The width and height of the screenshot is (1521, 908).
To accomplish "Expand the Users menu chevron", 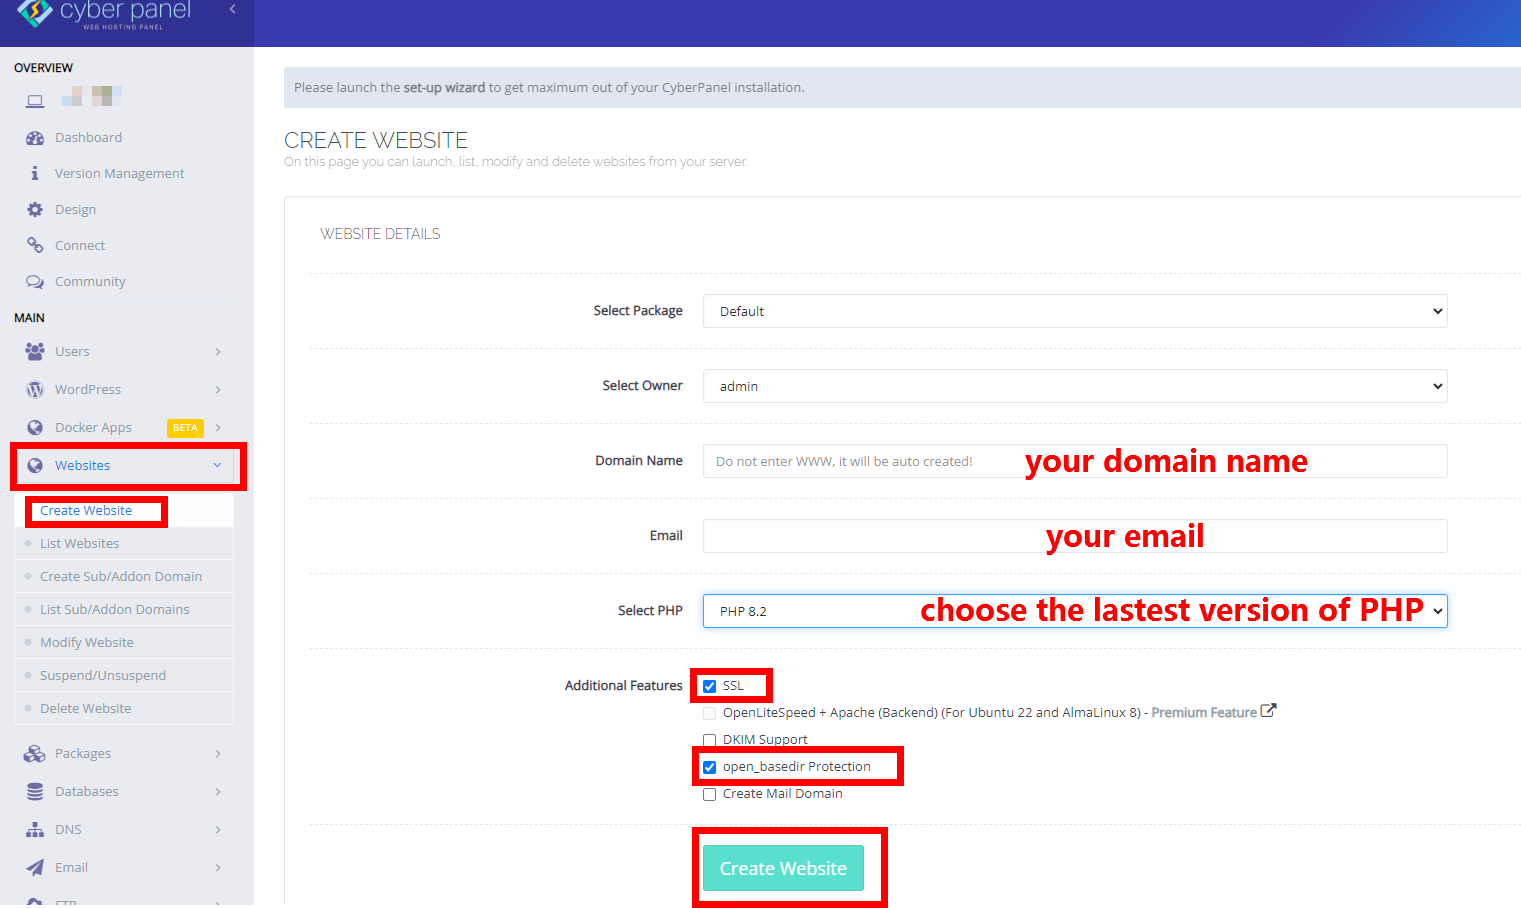I will (x=218, y=352).
